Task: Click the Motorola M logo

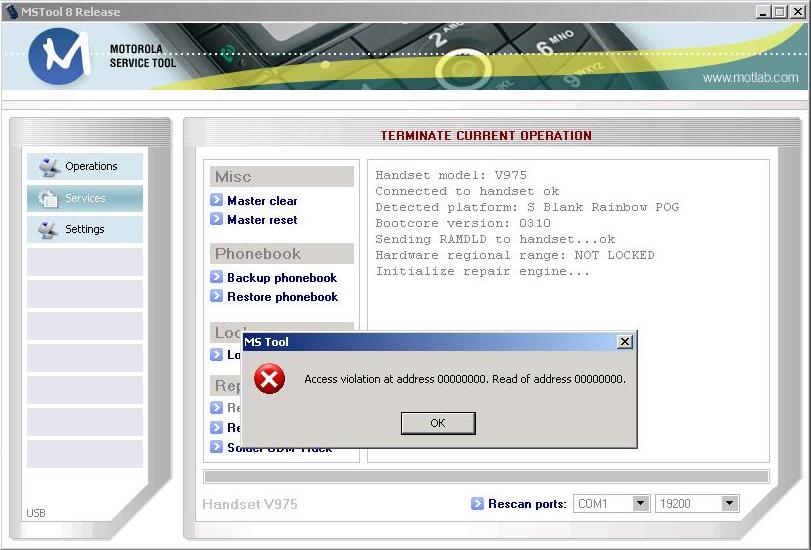Action: (59, 55)
